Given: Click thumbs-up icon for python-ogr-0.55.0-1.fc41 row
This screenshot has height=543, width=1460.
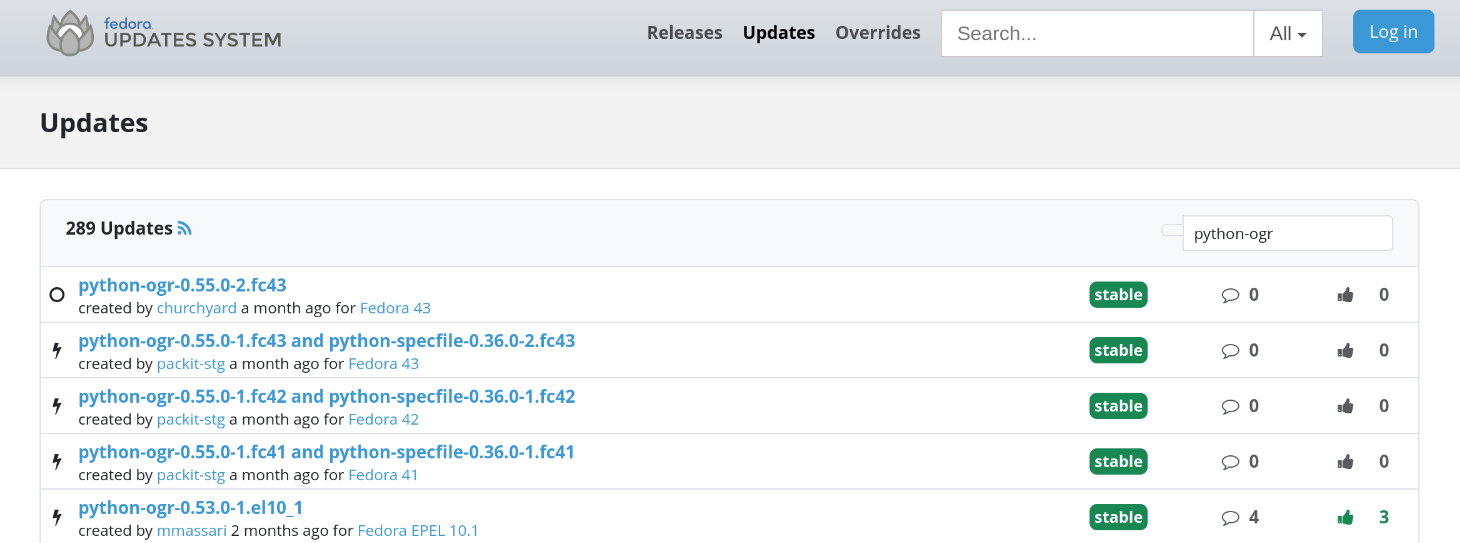Looking at the screenshot, I should coord(1345,461).
